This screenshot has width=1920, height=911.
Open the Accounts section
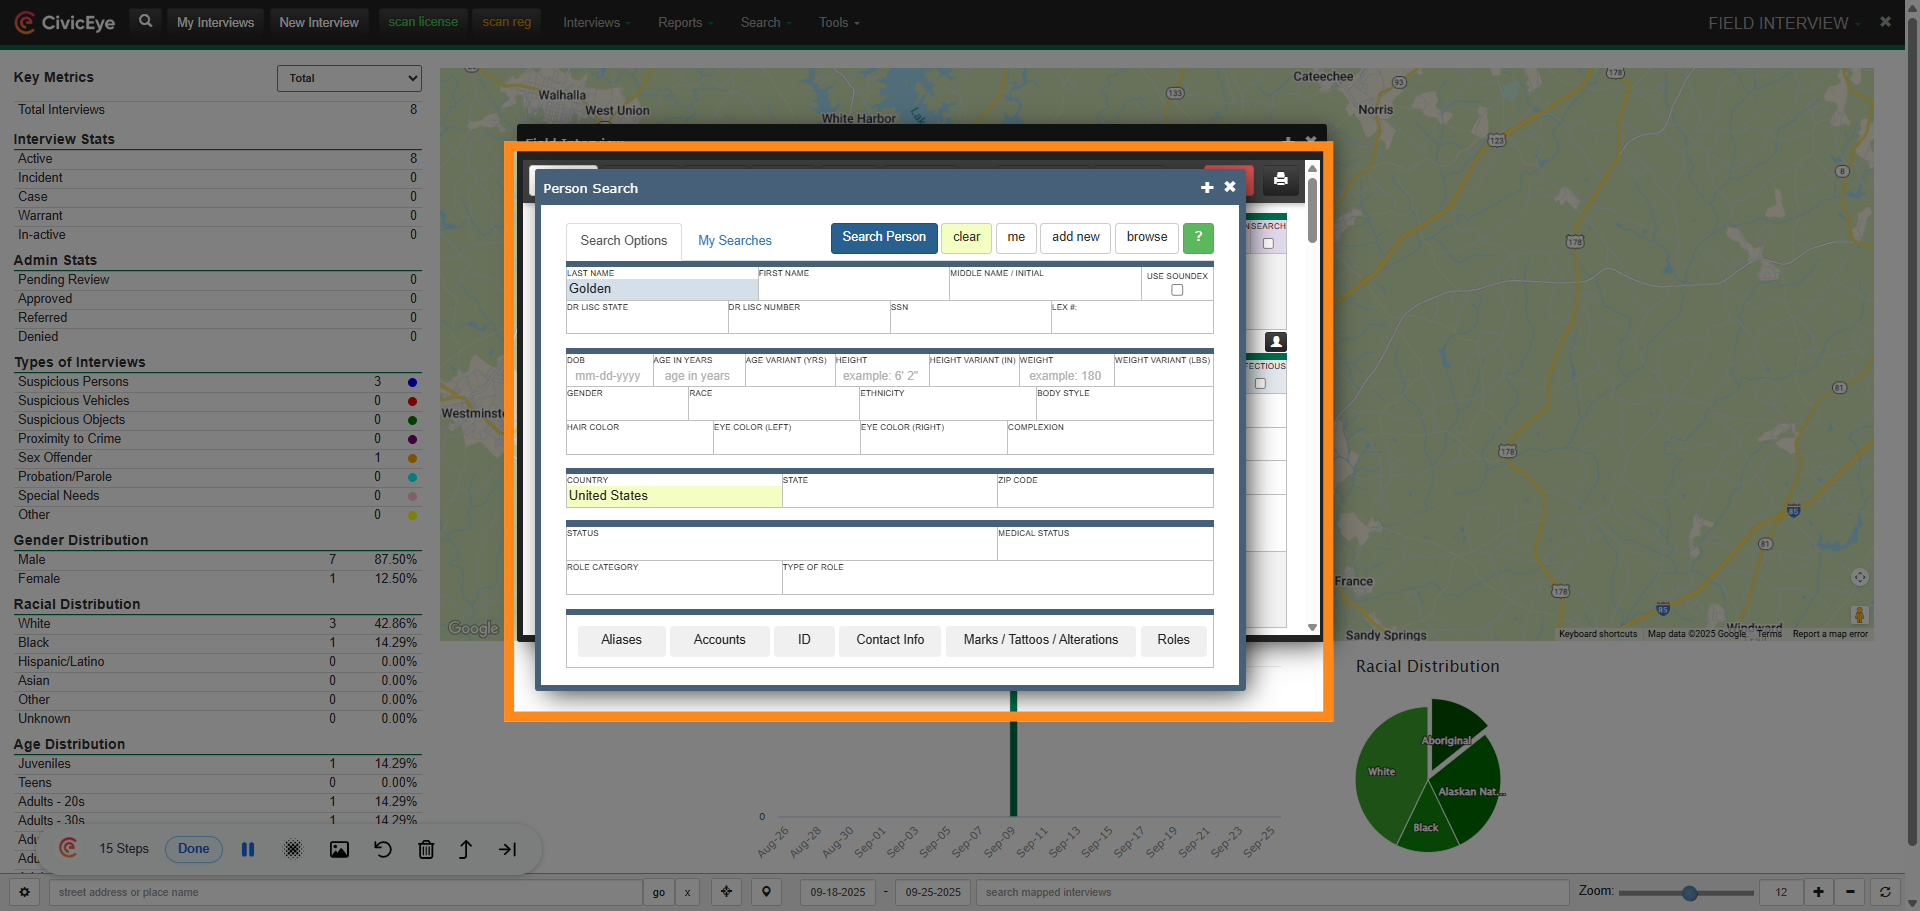720,641
